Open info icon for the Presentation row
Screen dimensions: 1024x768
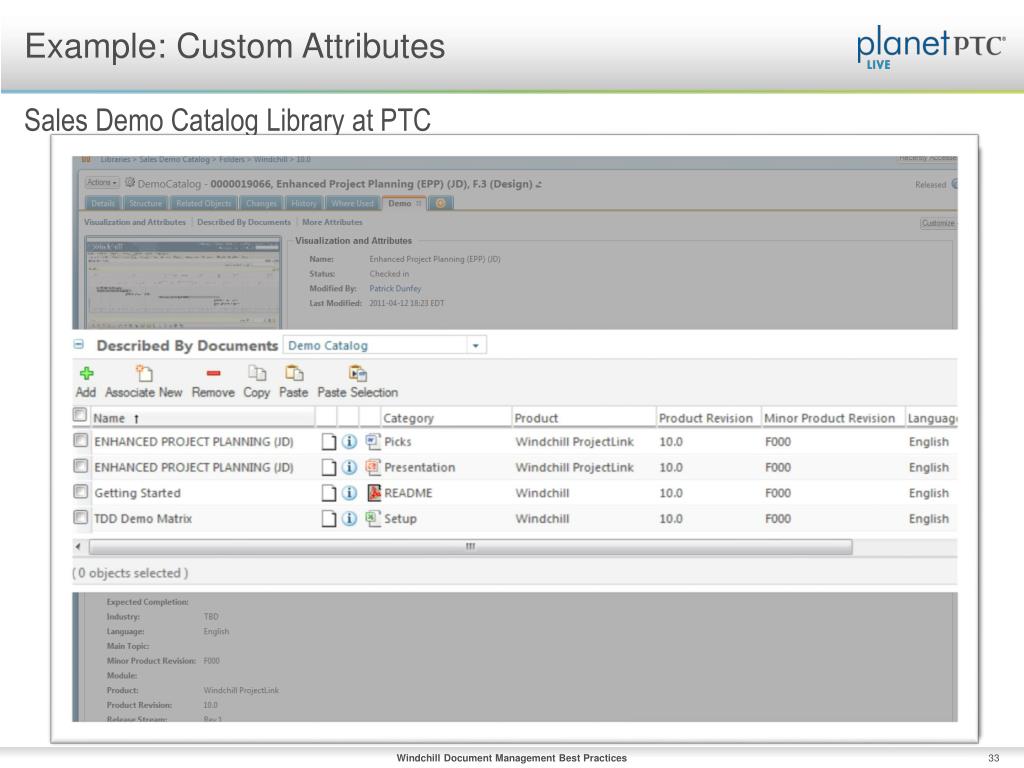tap(349, 468)
